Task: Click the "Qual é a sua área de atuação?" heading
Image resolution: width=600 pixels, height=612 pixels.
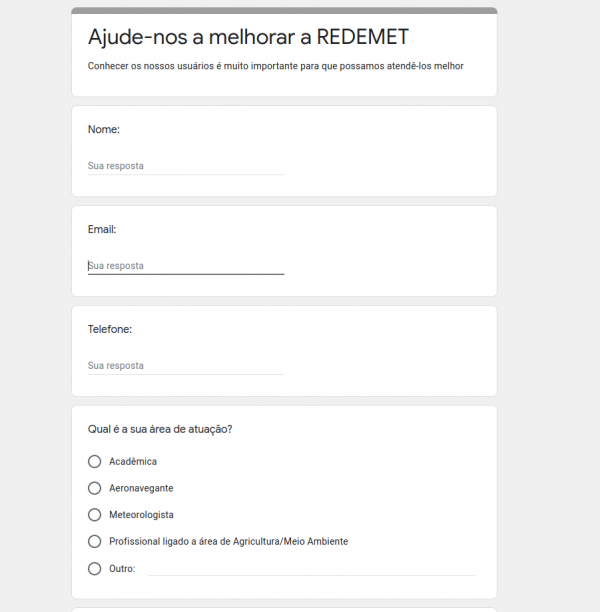Action: (160, 429)
